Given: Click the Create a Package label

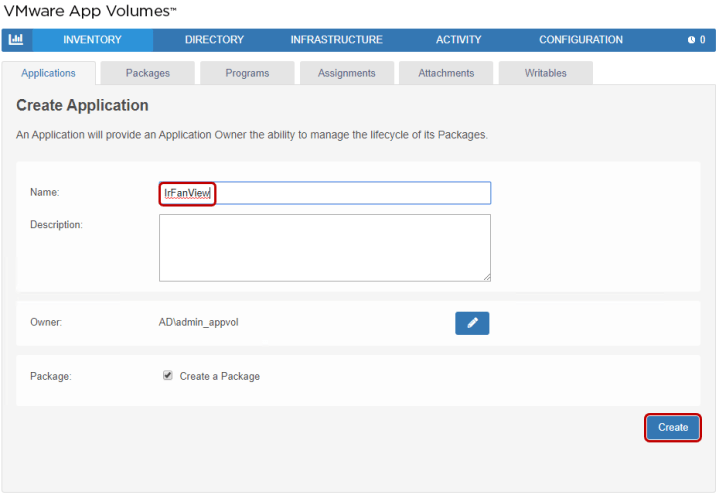Looking at the screenshot, I should (x=219, y=376).
